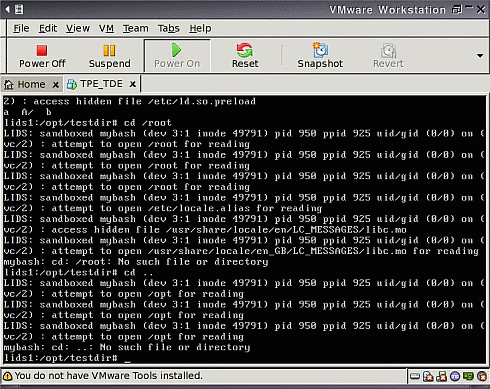Click 'mybash: cd: ..: No such file' line

127,347
